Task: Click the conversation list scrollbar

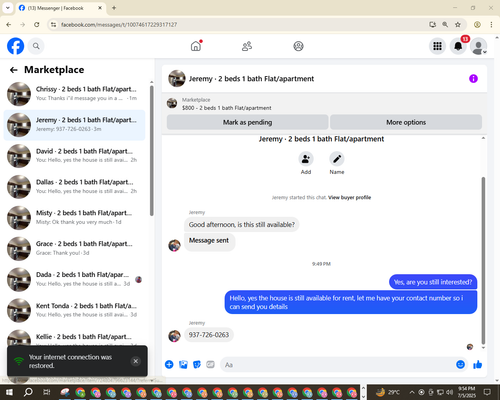Action: (152, 150)
